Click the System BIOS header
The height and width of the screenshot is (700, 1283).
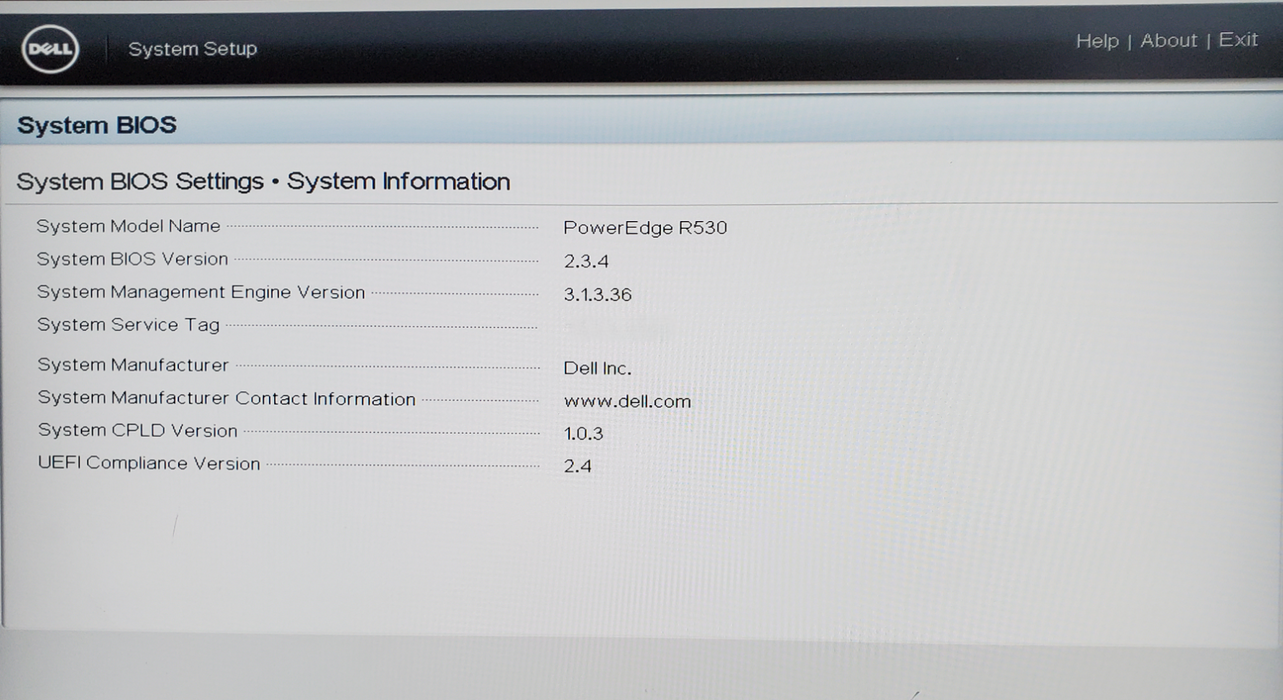tap(96, 125)
